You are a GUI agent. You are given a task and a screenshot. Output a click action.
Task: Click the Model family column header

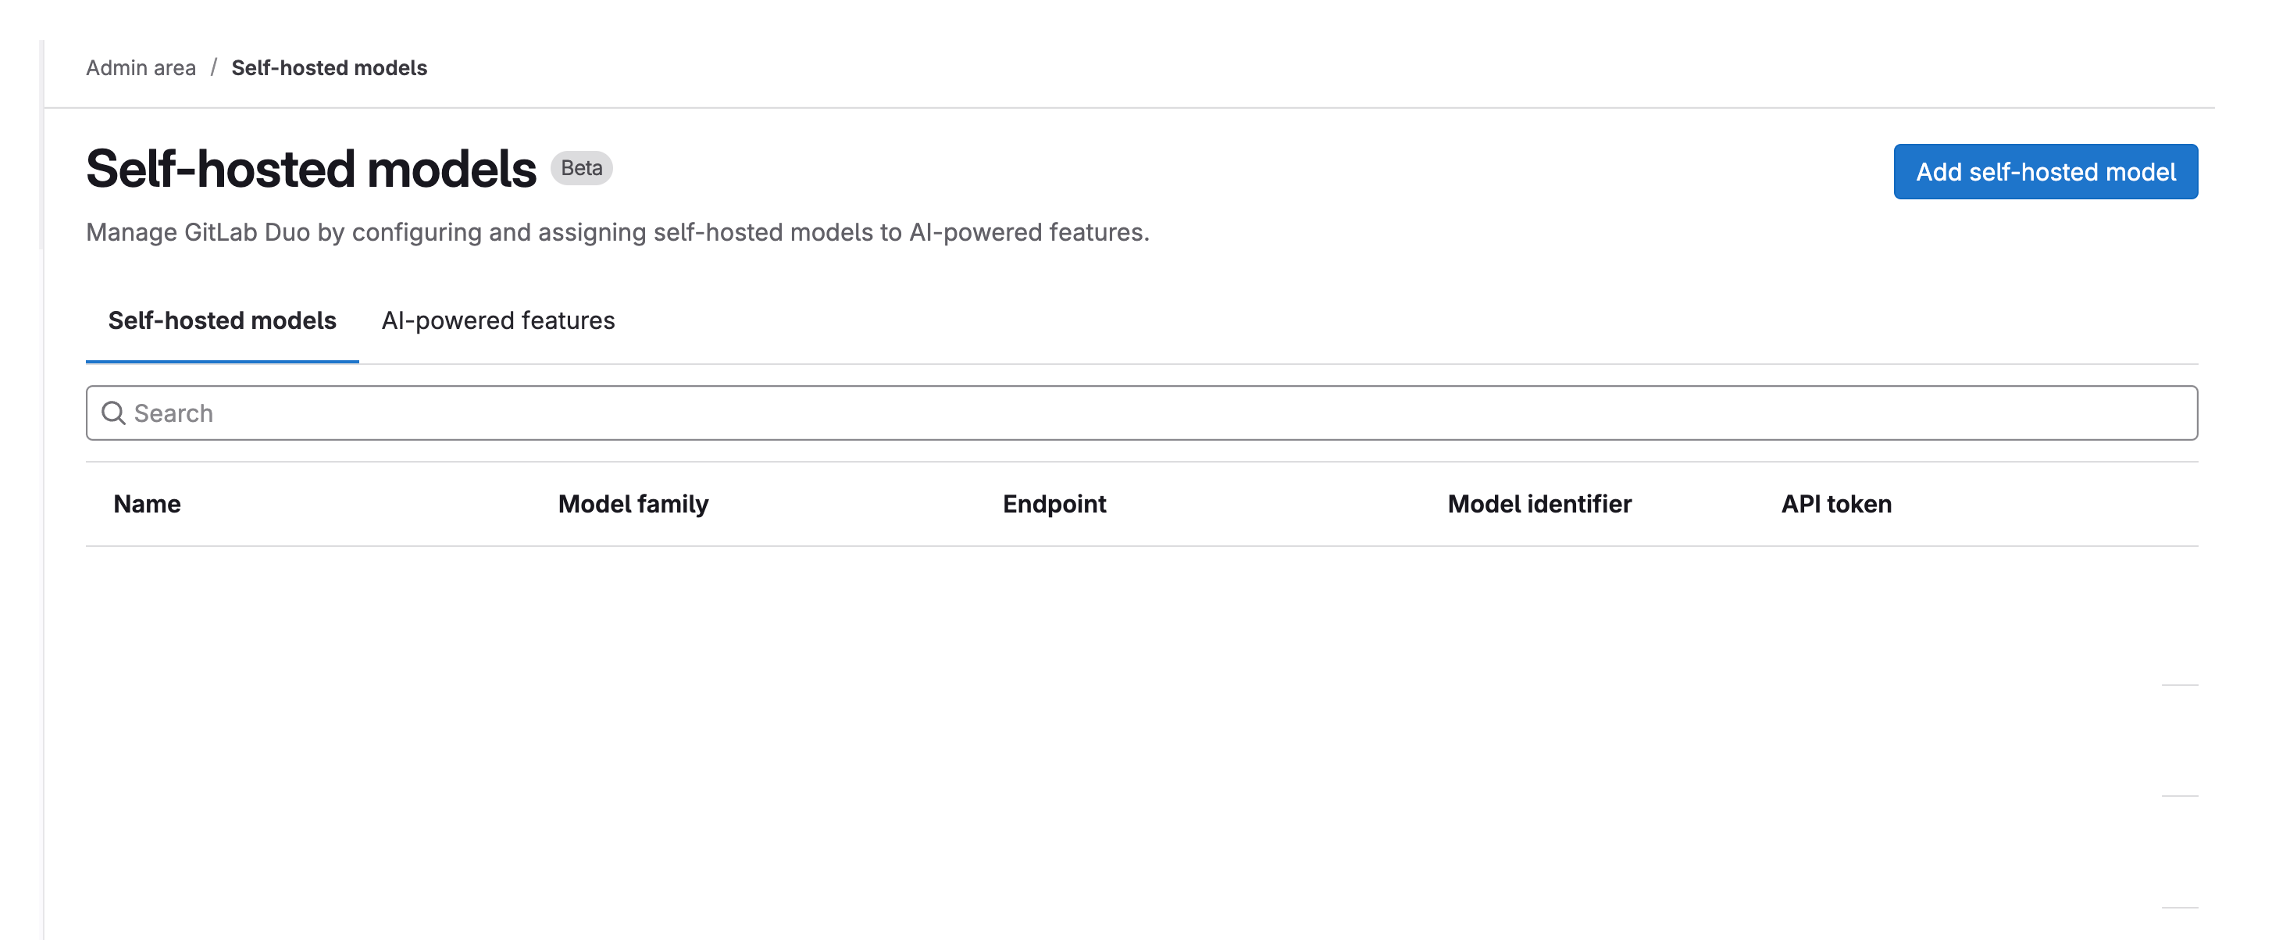tap(633, 504)
